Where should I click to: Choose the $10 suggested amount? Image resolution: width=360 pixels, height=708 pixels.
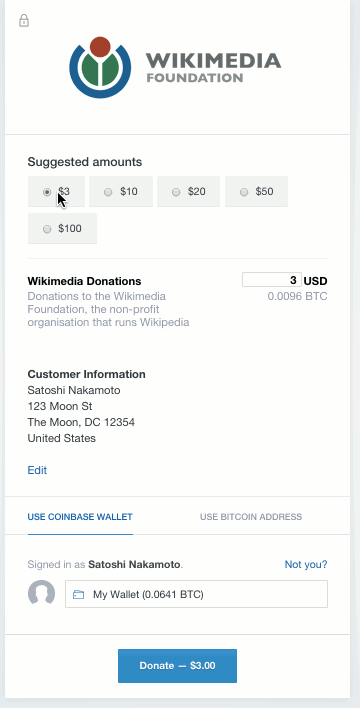click(121, 192)
